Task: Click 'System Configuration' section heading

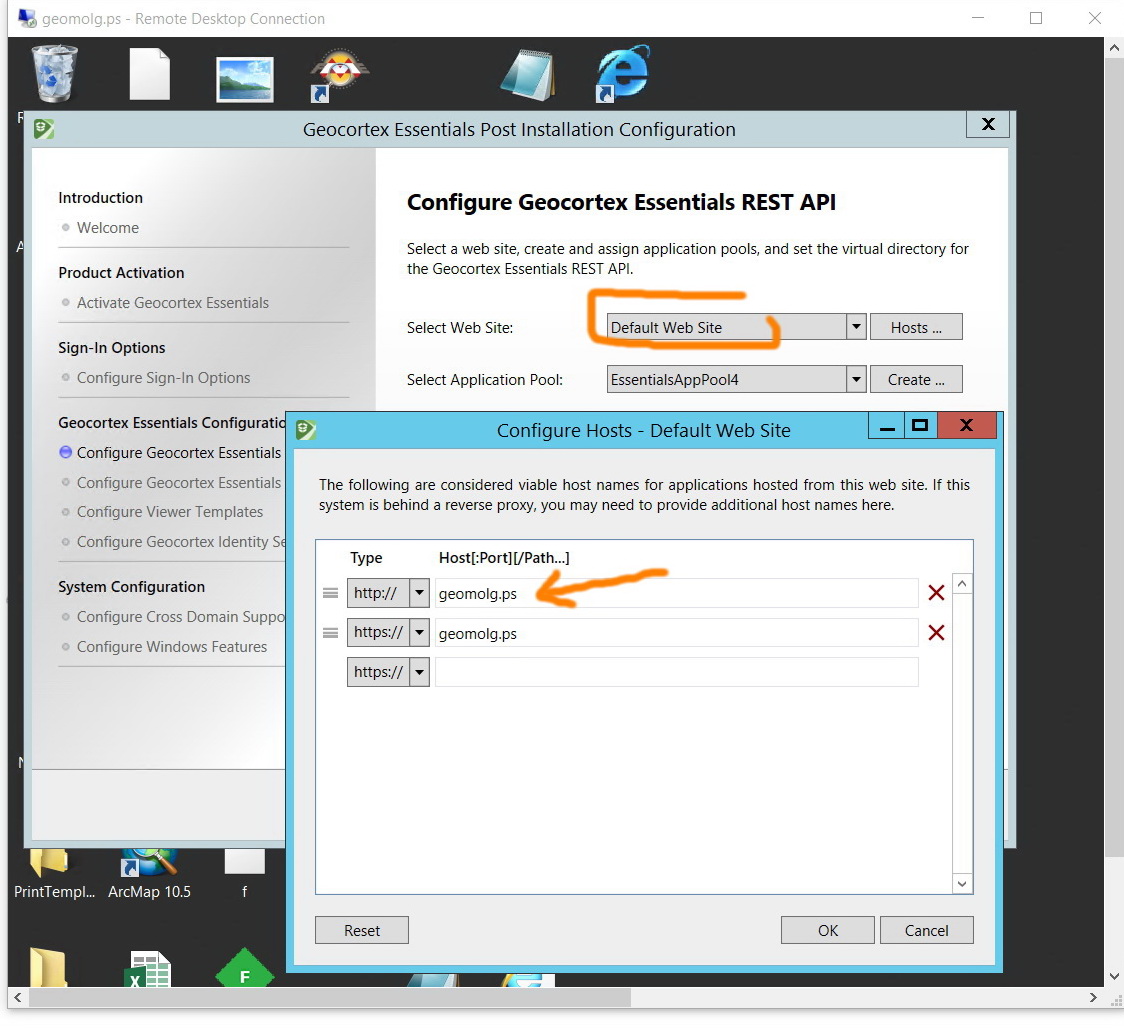Action: 131,587
